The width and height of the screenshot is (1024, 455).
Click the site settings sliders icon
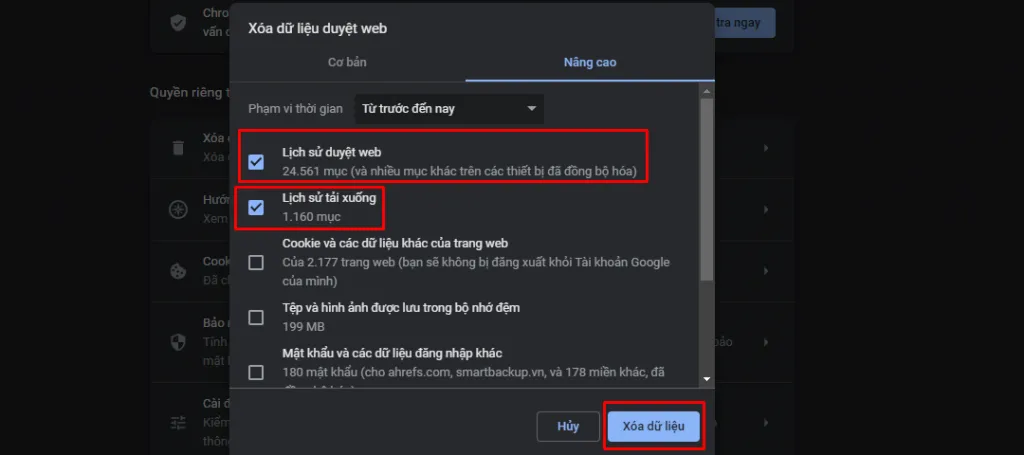pos(178,423)
